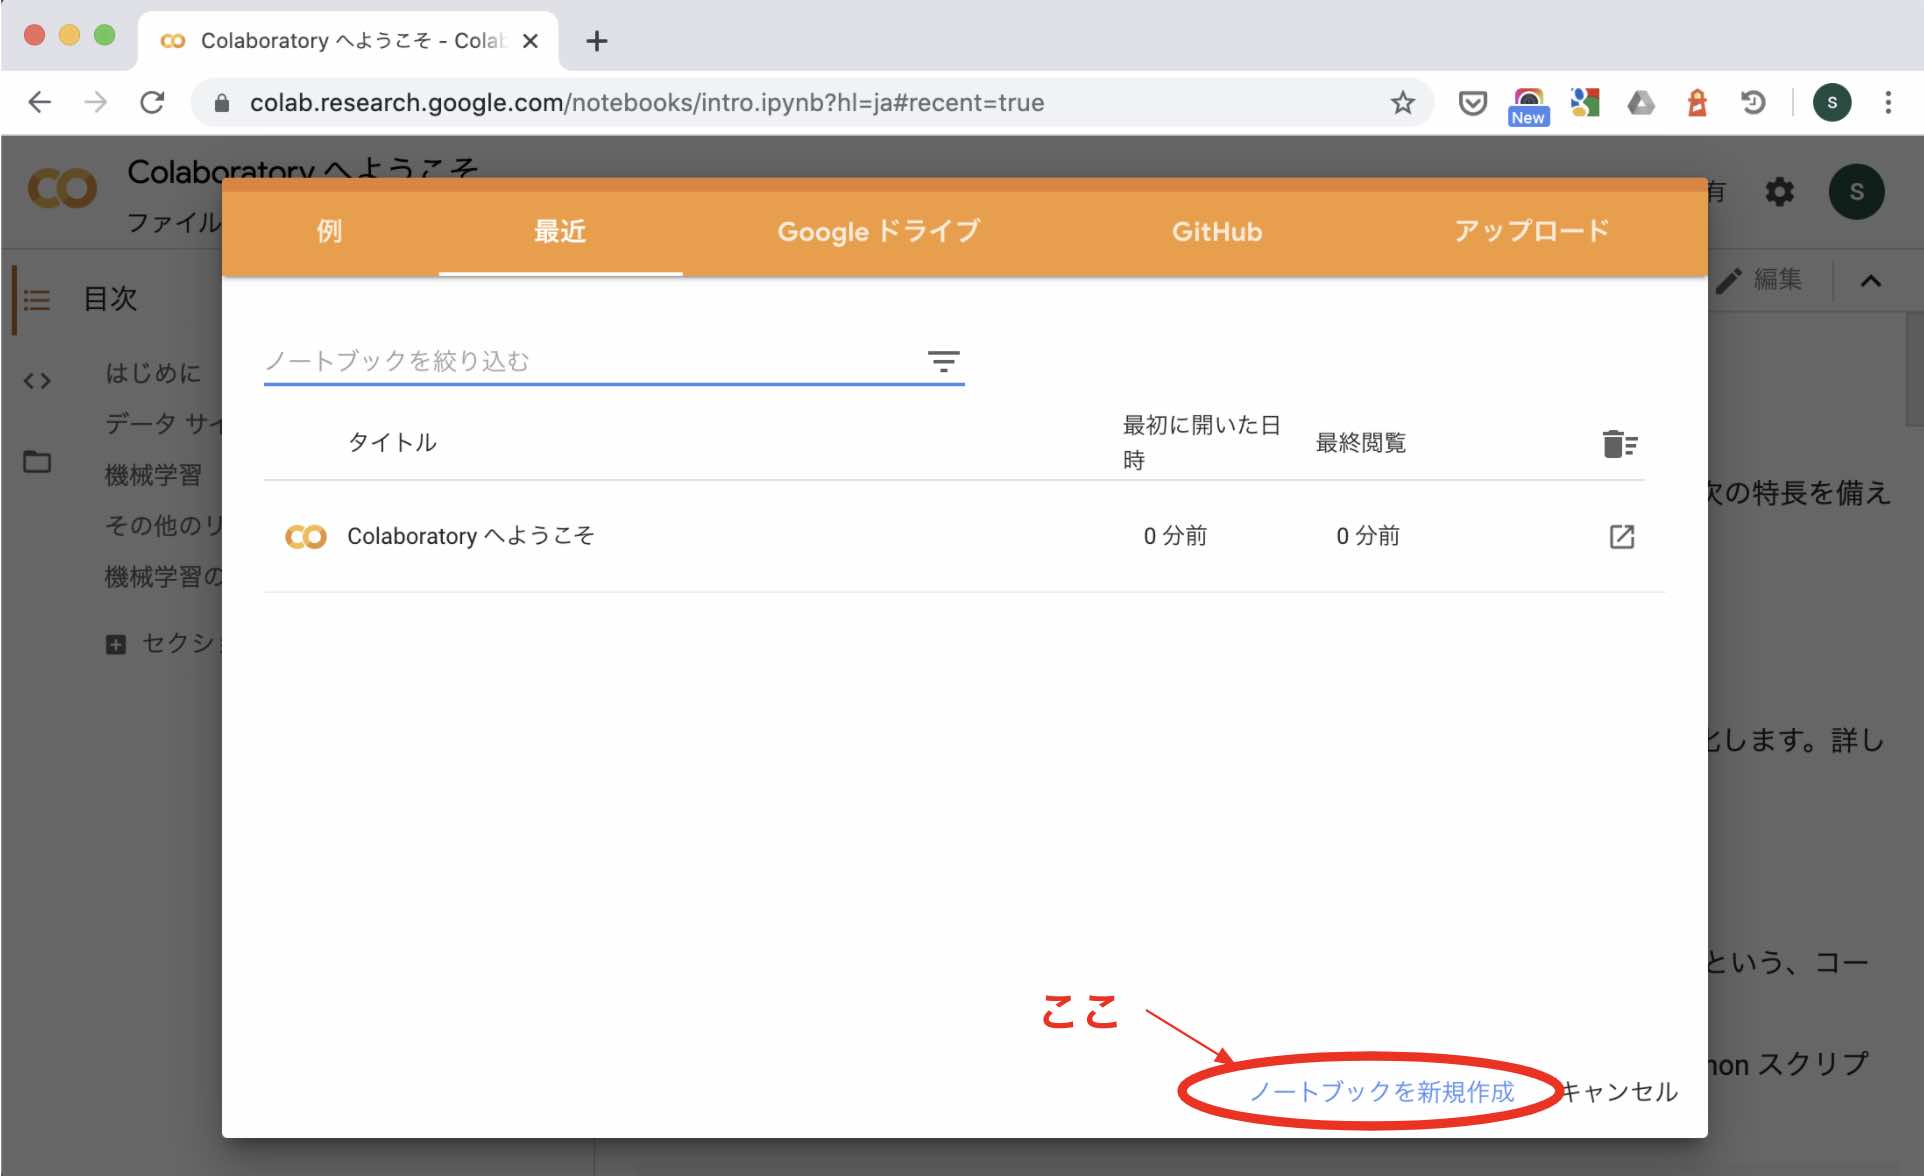Open a new browser tab

point(597,41)
